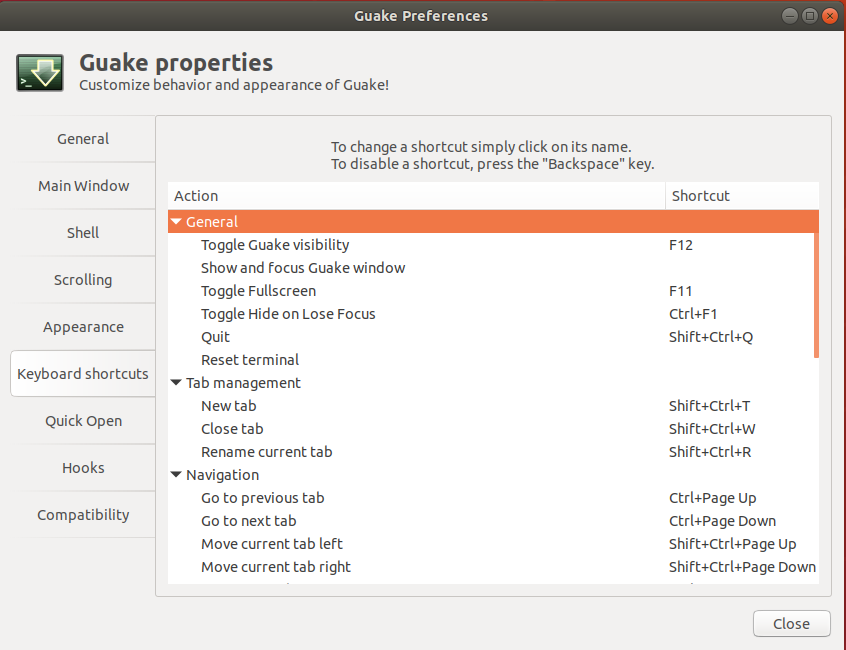846x650 pixels.
Task: Go to the Scrolling tab
Action: [x=83, y=279]
